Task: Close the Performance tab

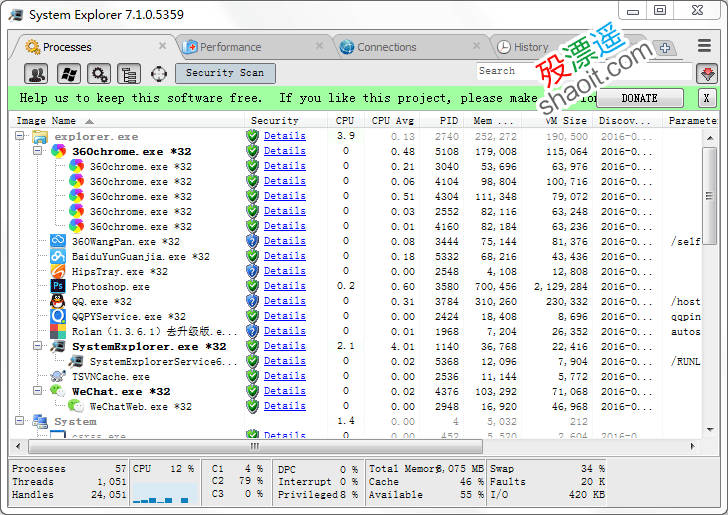Action: 319,46
